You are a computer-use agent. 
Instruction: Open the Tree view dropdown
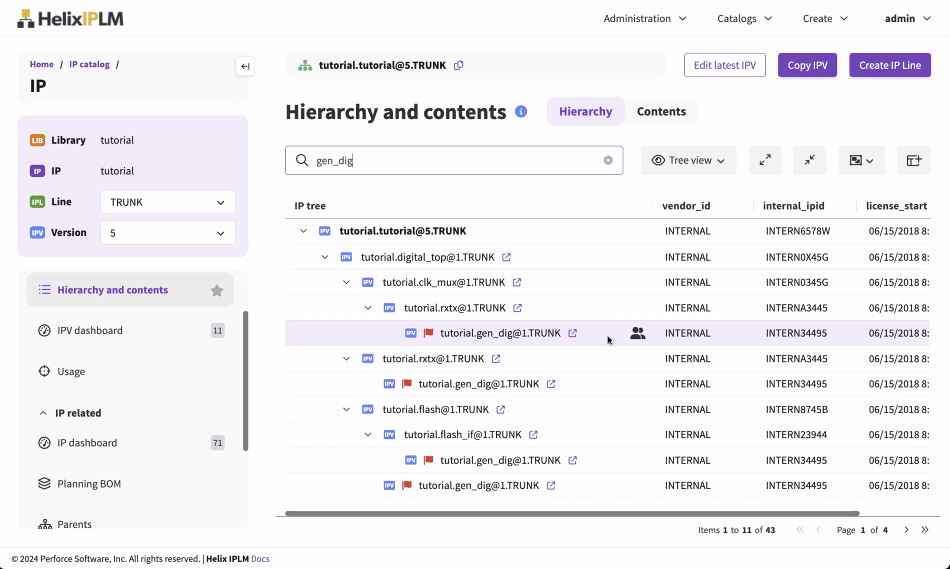coord(688,160)
